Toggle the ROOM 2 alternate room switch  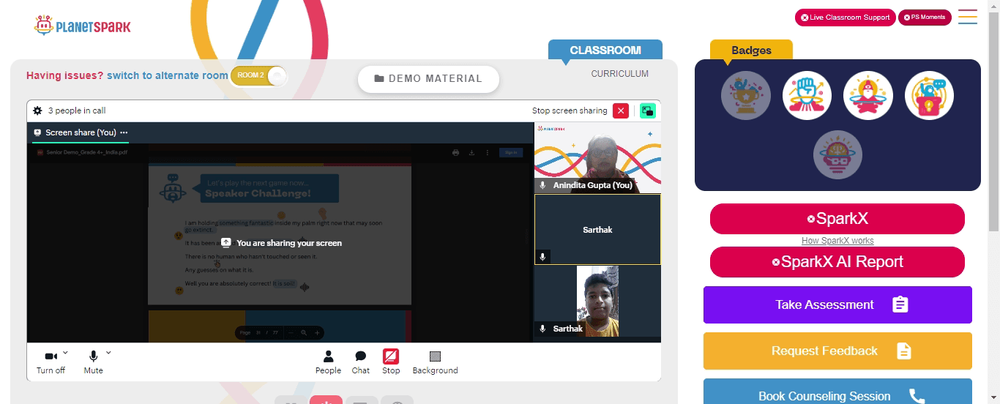point(258,75)
